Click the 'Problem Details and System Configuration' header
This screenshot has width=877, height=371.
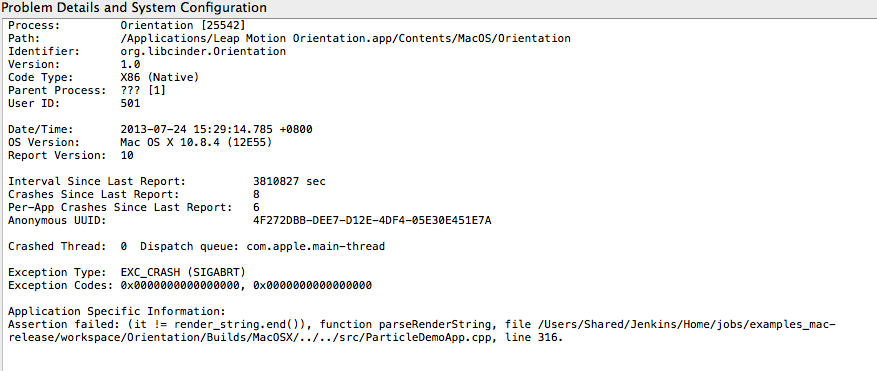(x=134, y=7)
